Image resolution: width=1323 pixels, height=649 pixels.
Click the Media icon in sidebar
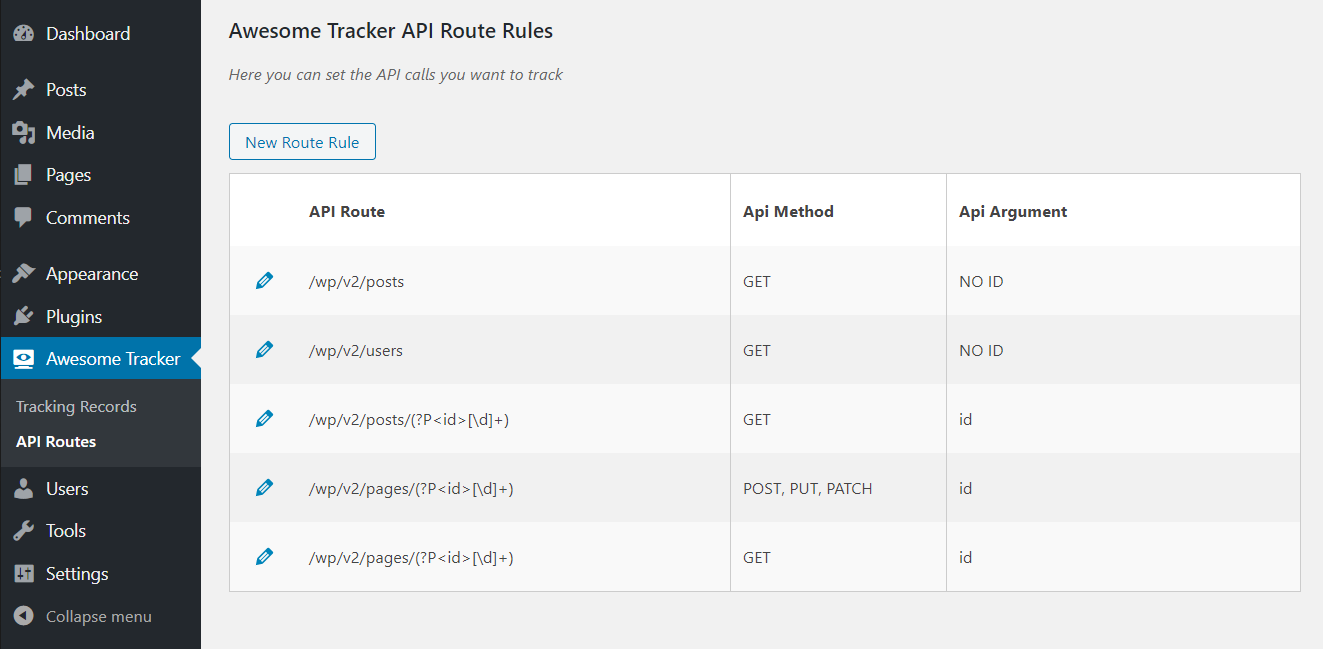tap(24, 133)
